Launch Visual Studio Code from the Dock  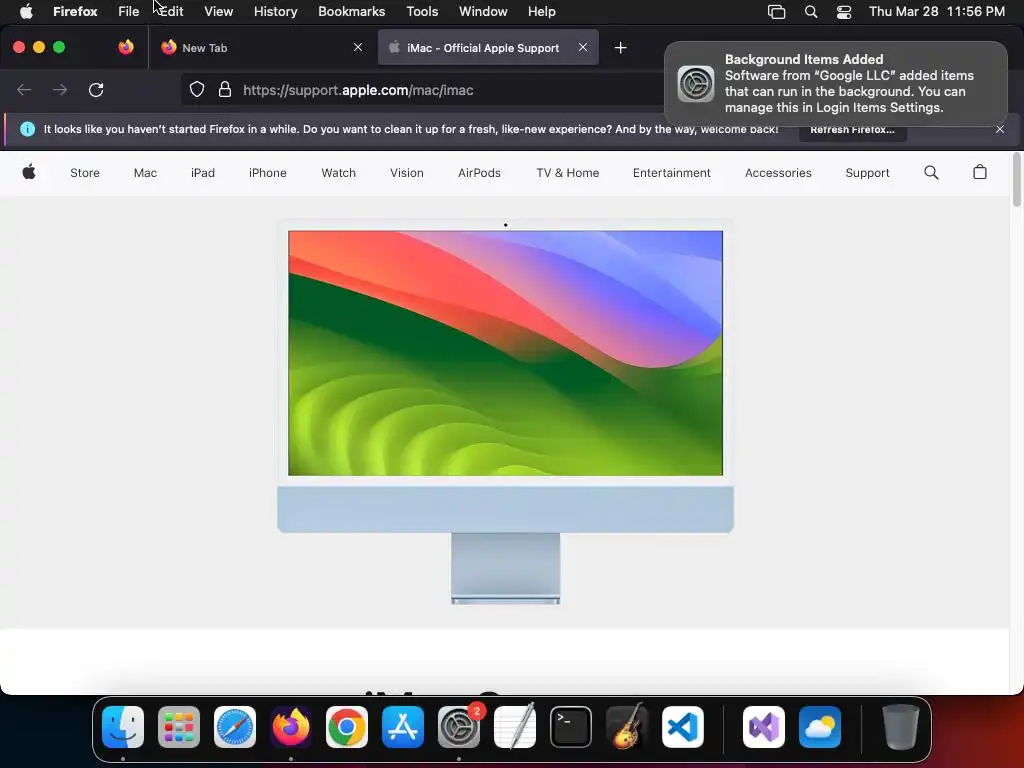tap(682, 727)
